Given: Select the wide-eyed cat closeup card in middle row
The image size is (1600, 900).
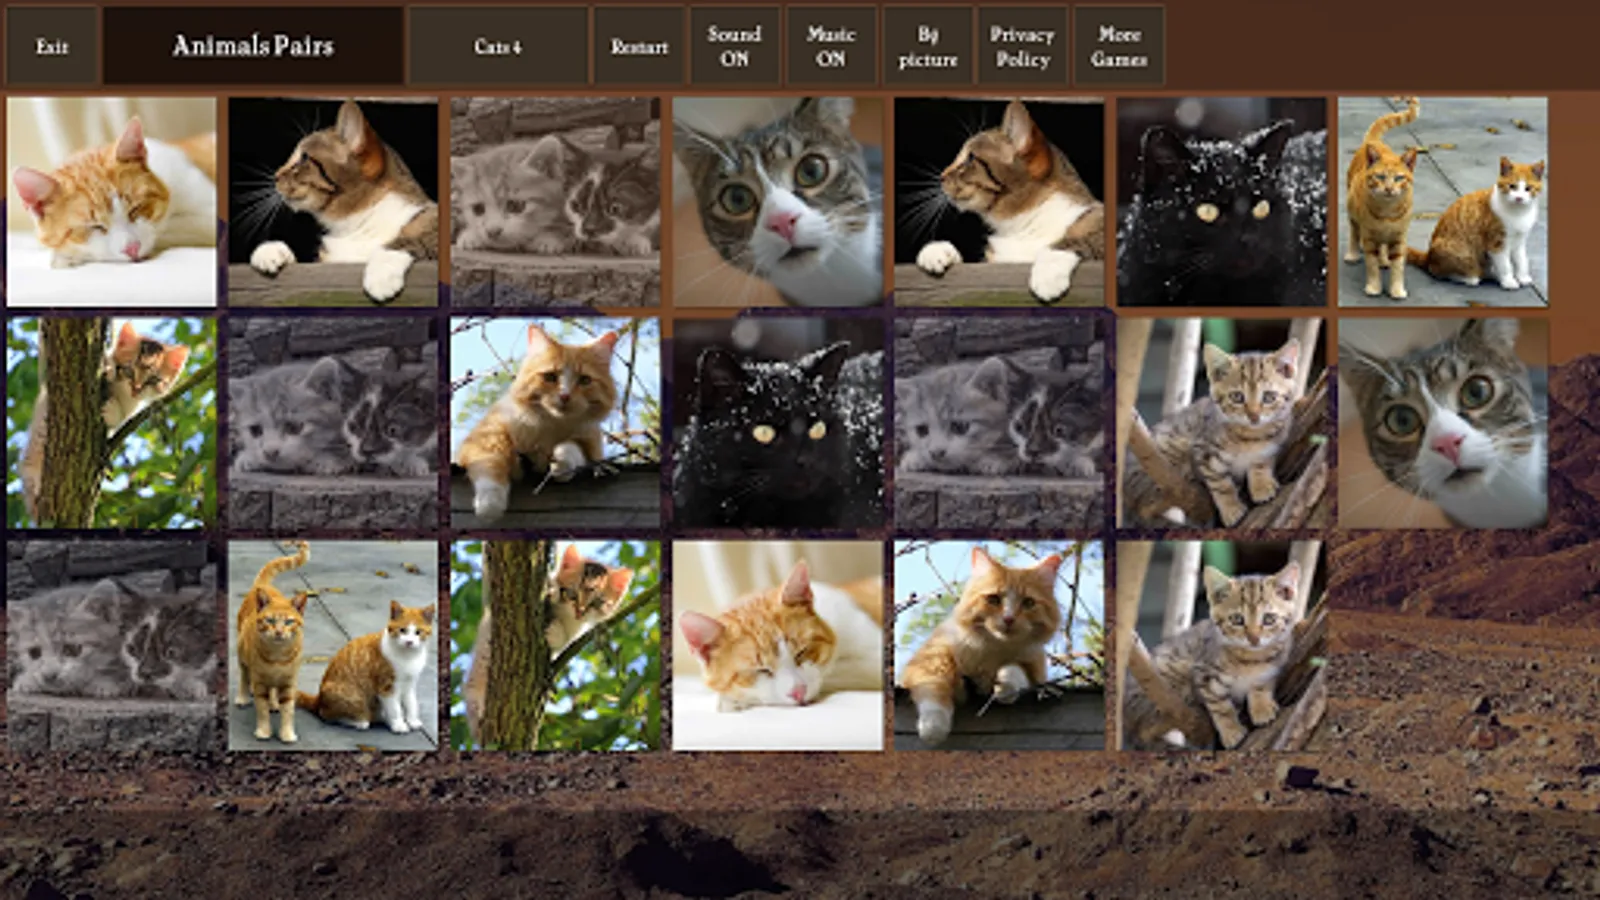Looking at the screenshot, I should pos(1443,423).
